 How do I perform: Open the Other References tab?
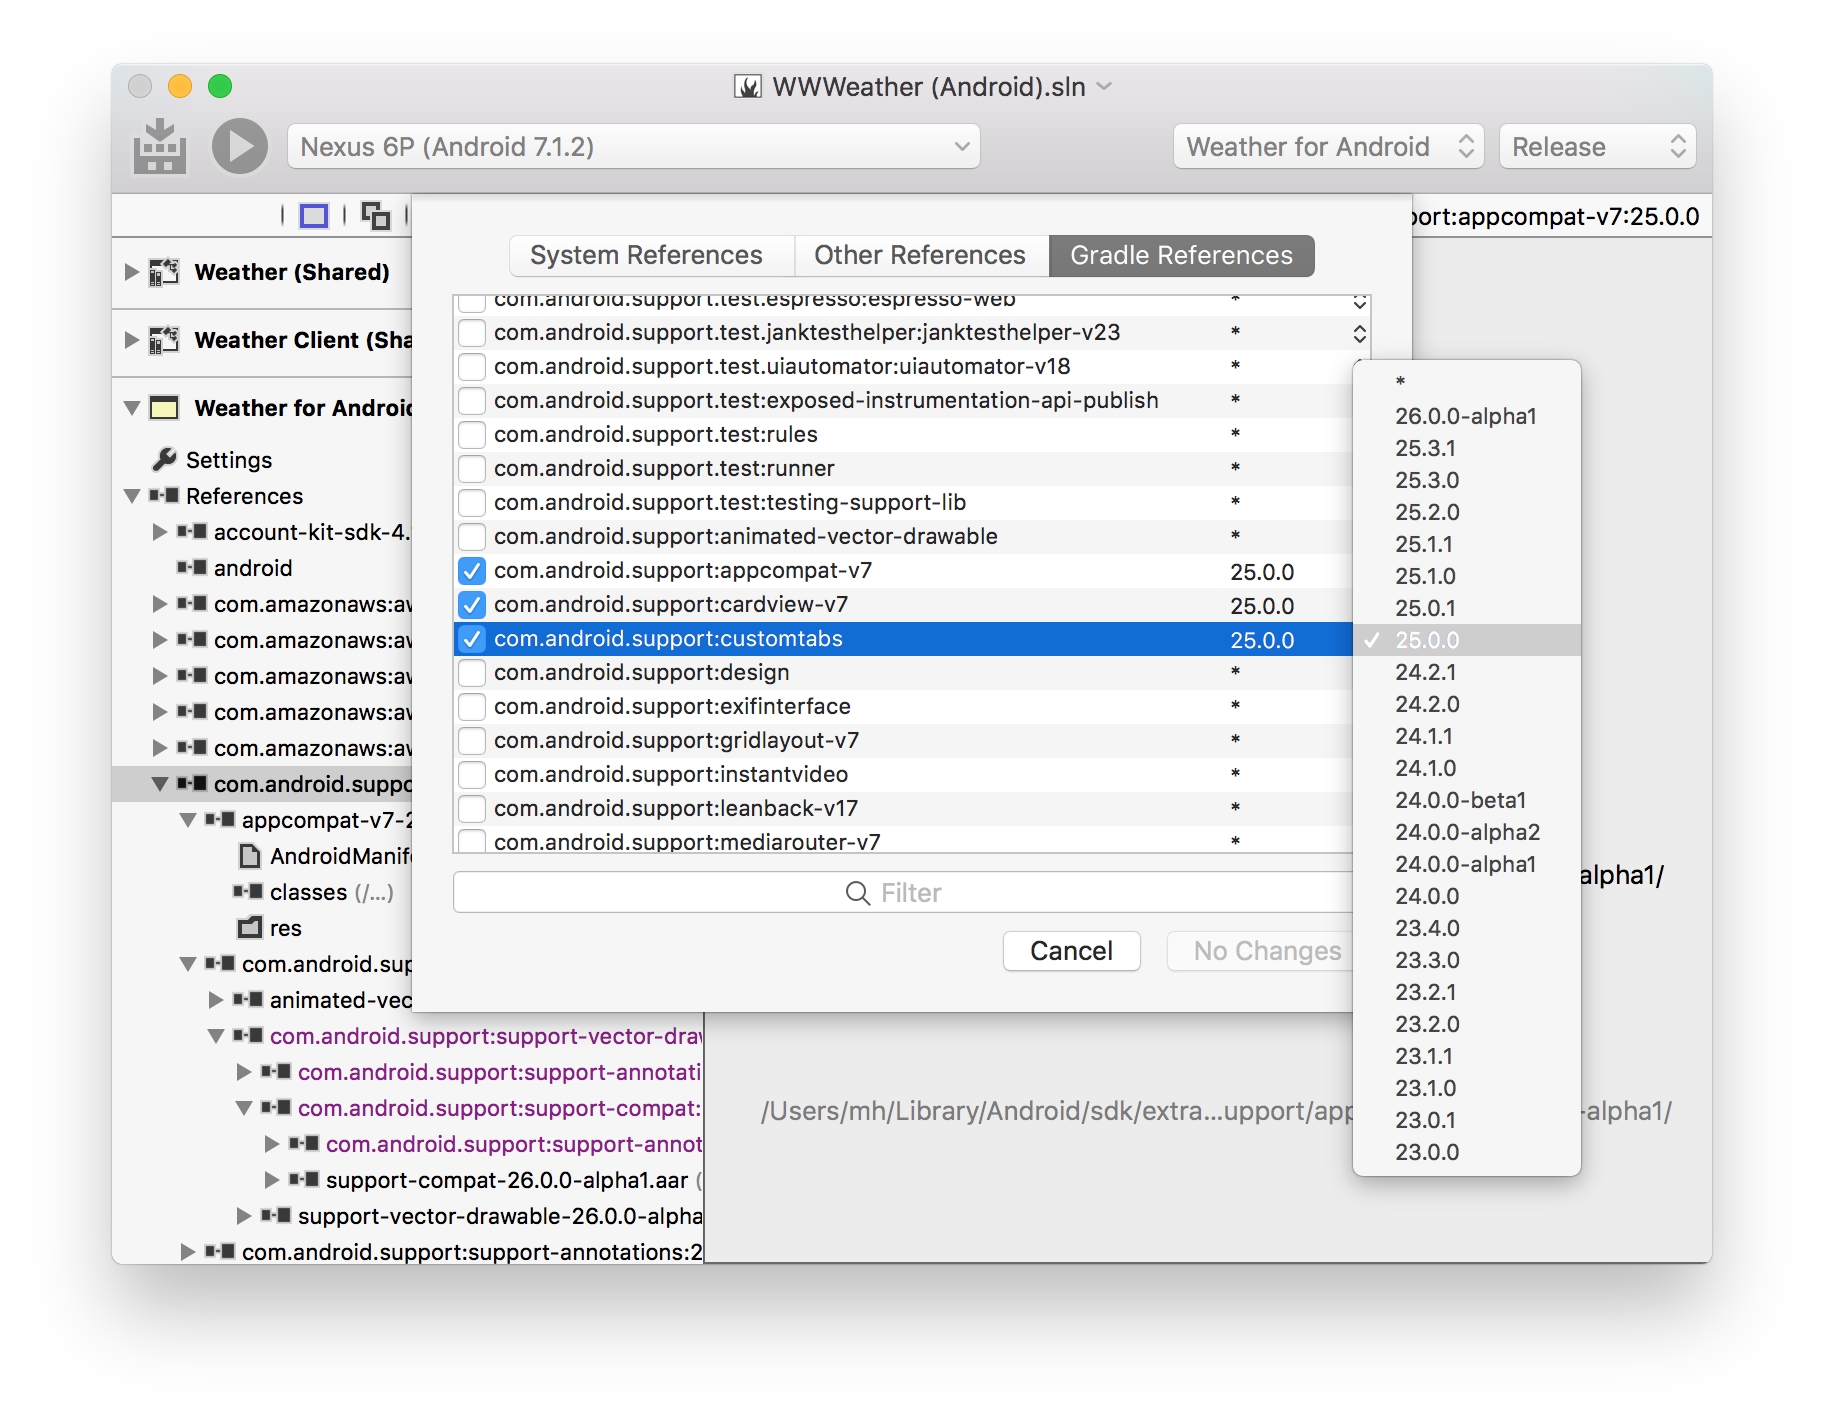pyautogui.click(x=919, y=256)
